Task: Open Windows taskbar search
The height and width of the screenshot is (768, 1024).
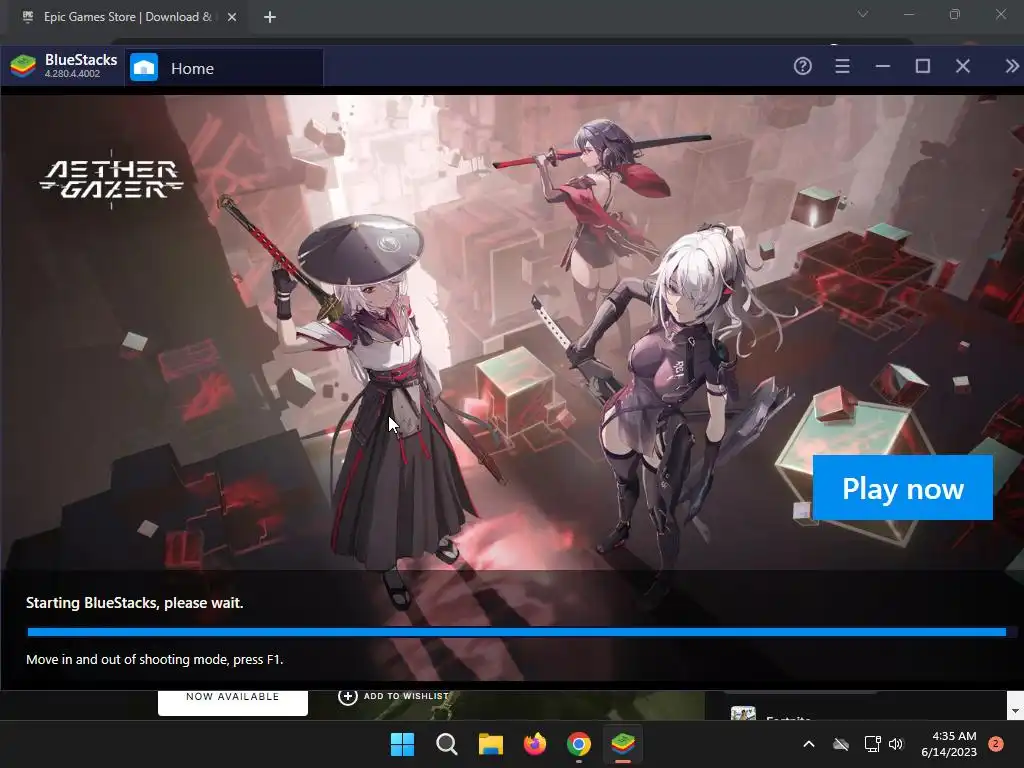Action: pyautogui.click(x=447, y=744)
